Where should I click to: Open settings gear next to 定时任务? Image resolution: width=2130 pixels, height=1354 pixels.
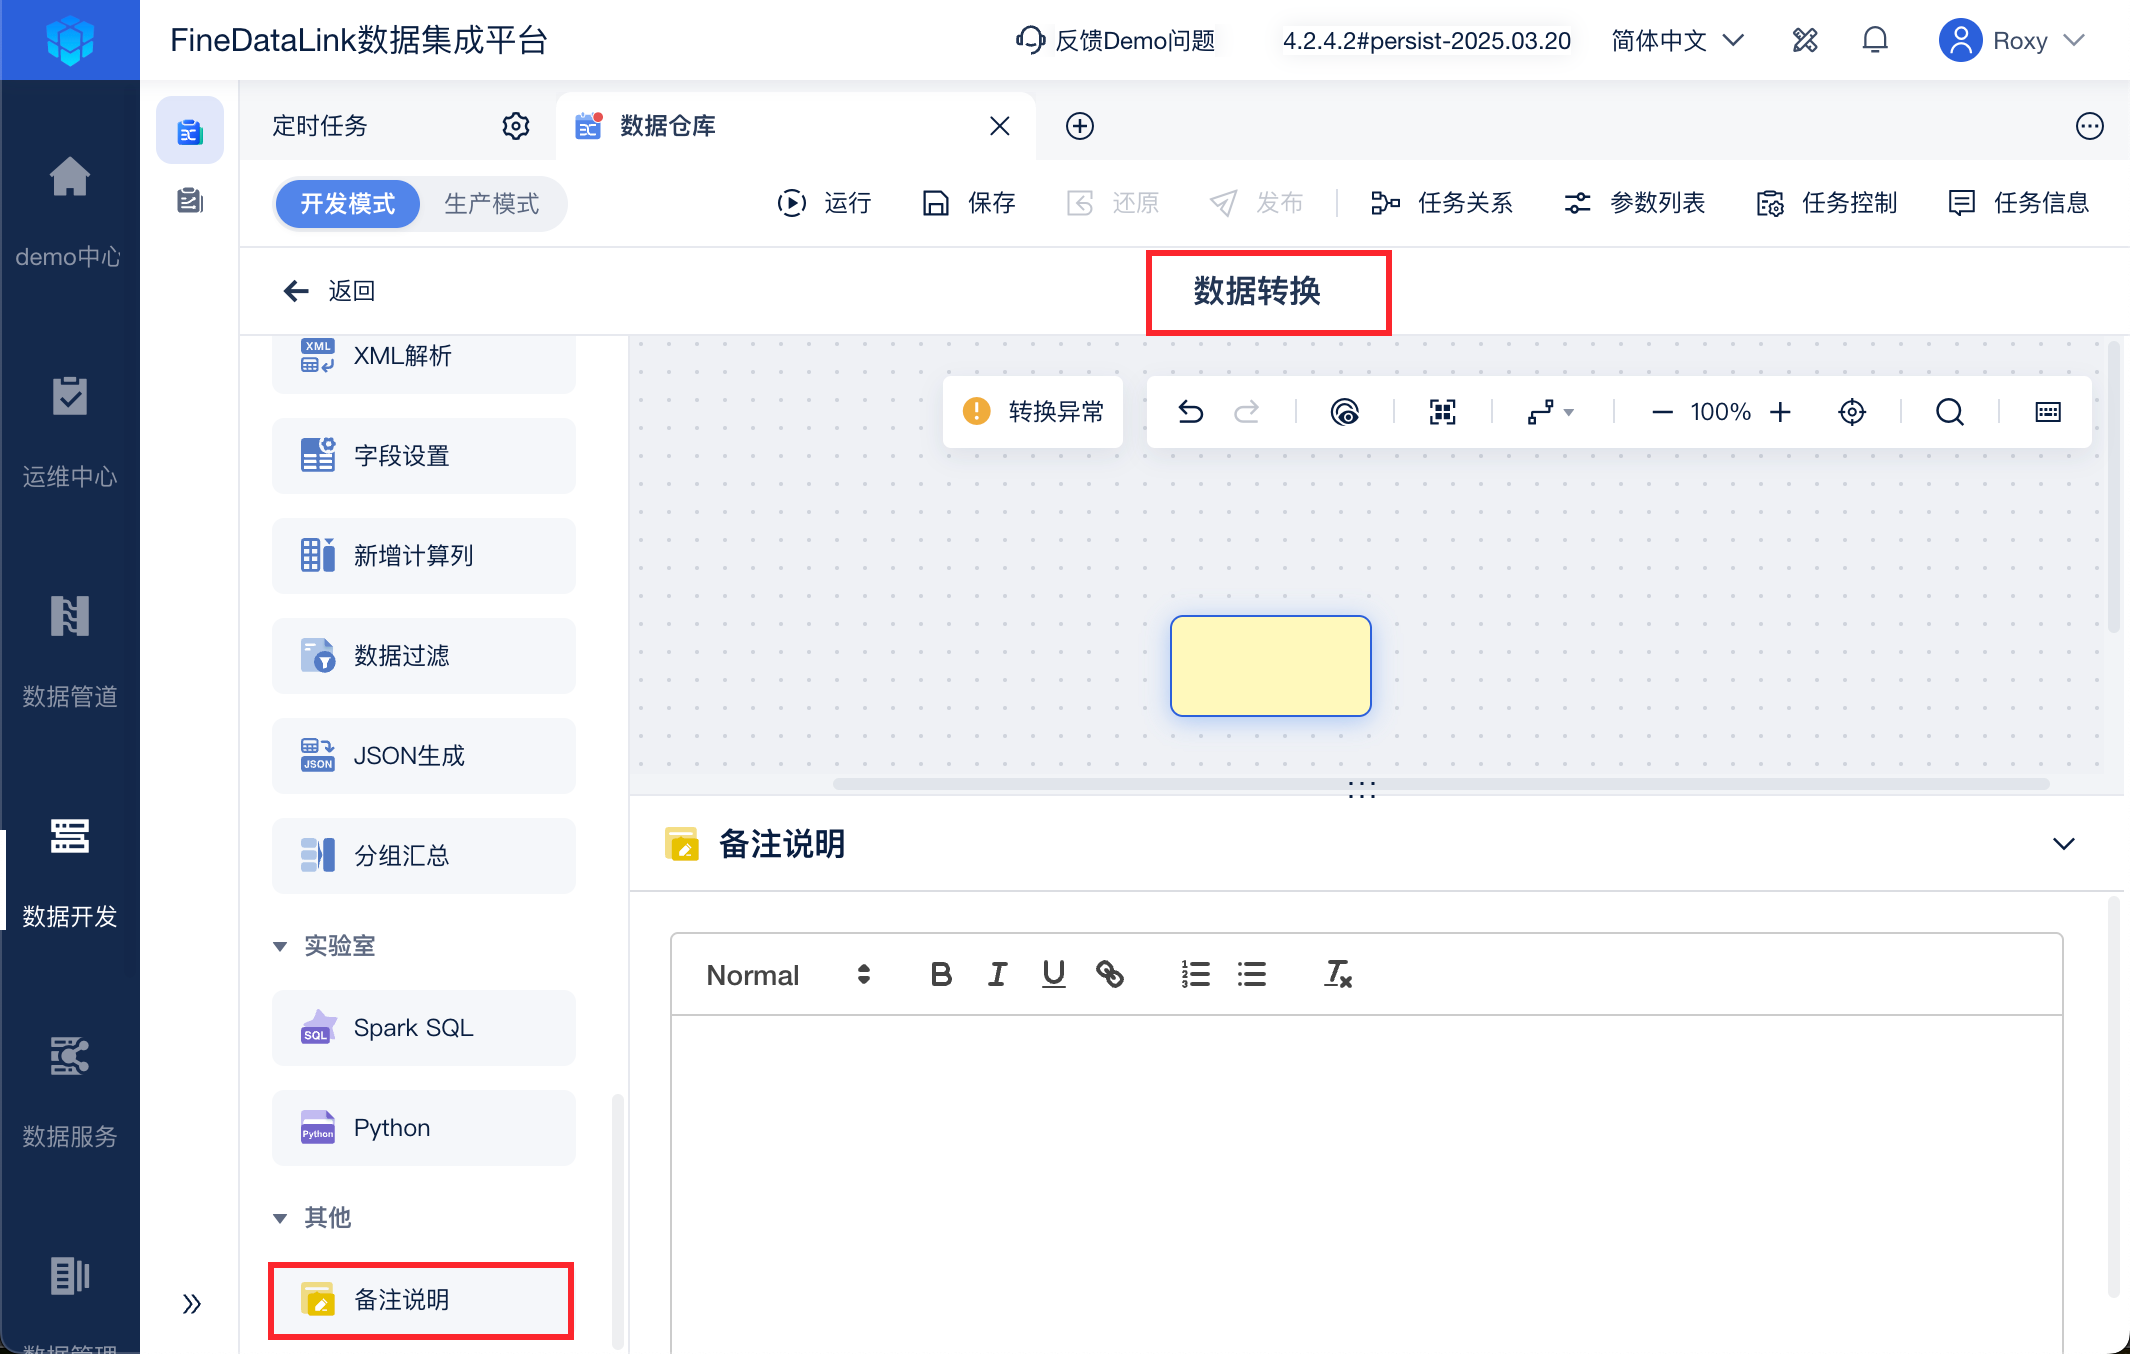coord(516,126)
